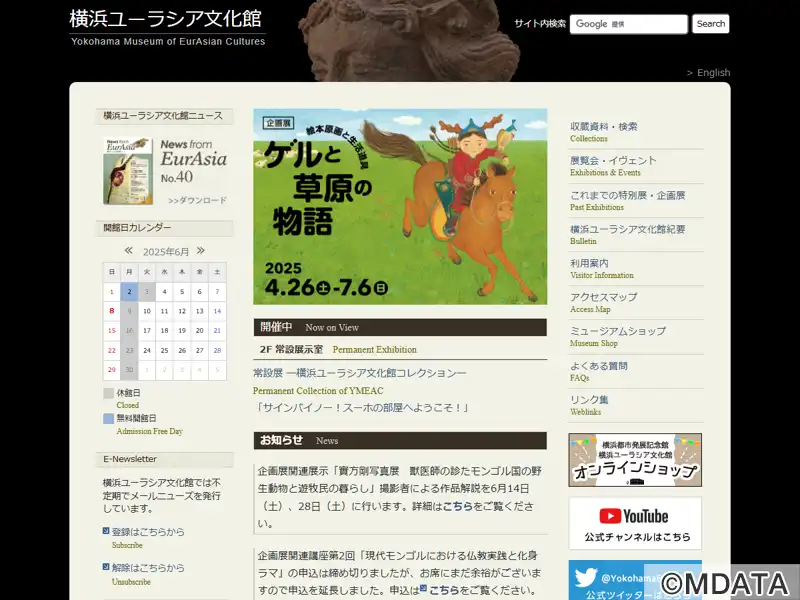Click the gray Closed legend swatch

point(108,393)
